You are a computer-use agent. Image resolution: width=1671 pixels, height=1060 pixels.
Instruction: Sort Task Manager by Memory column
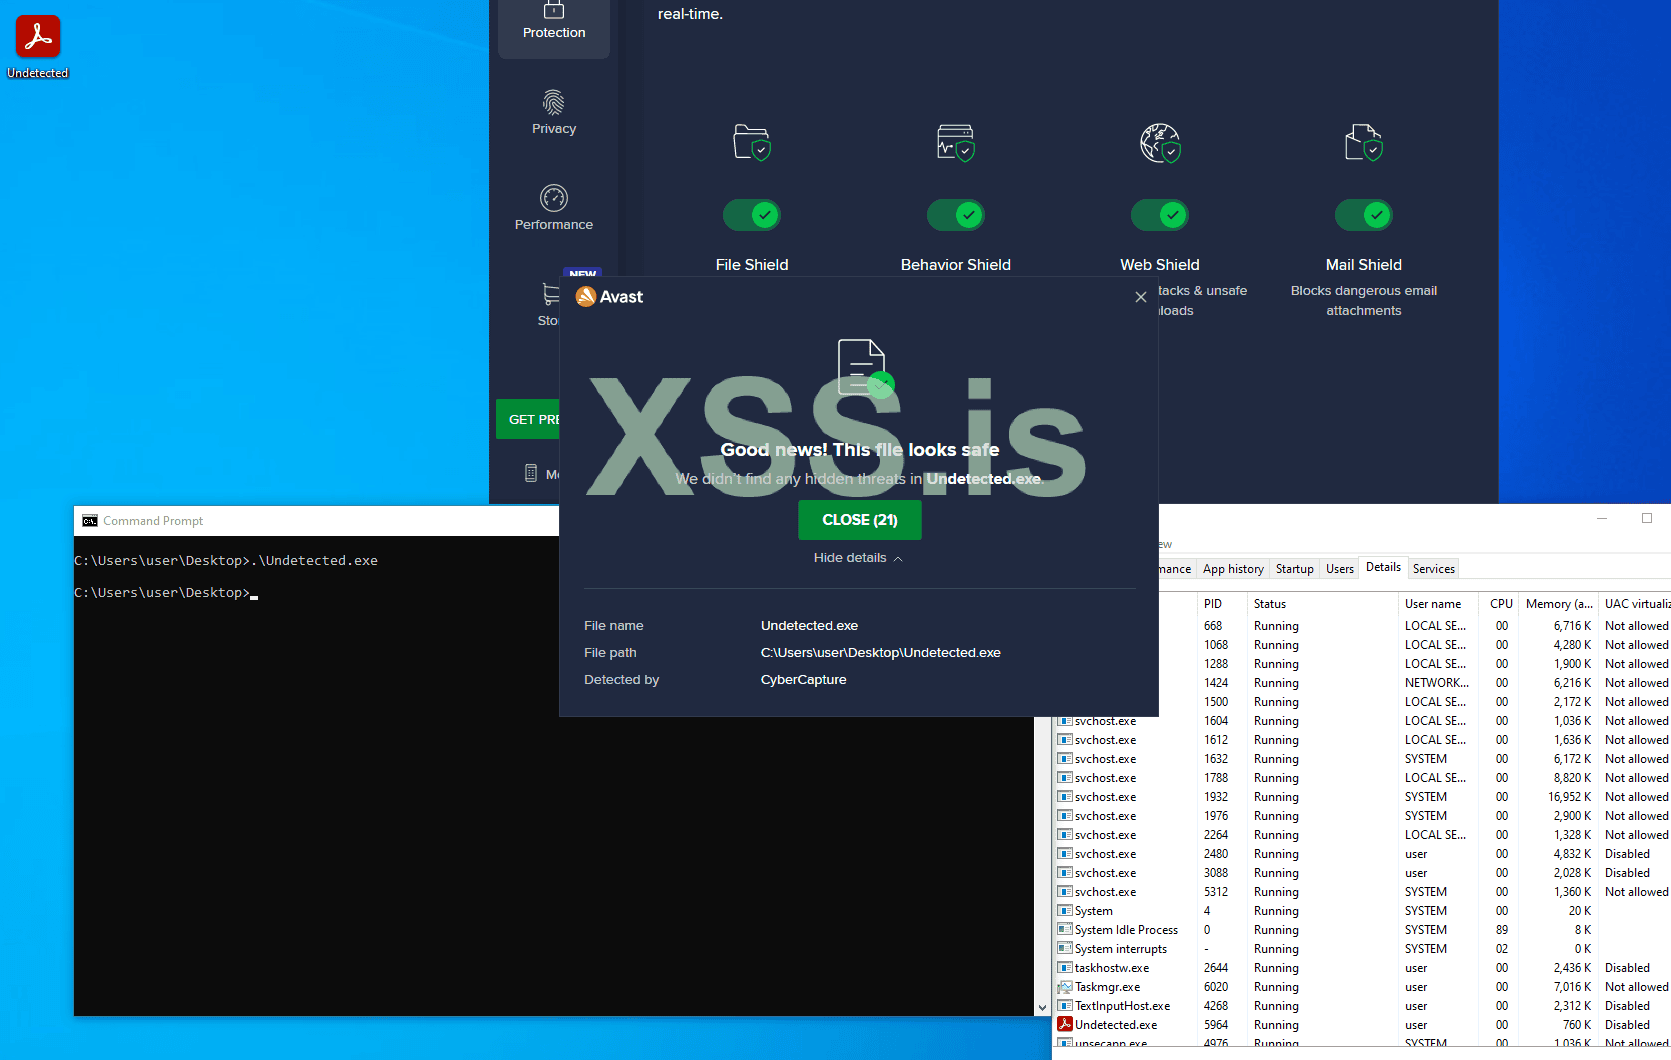coord(1559,604)
